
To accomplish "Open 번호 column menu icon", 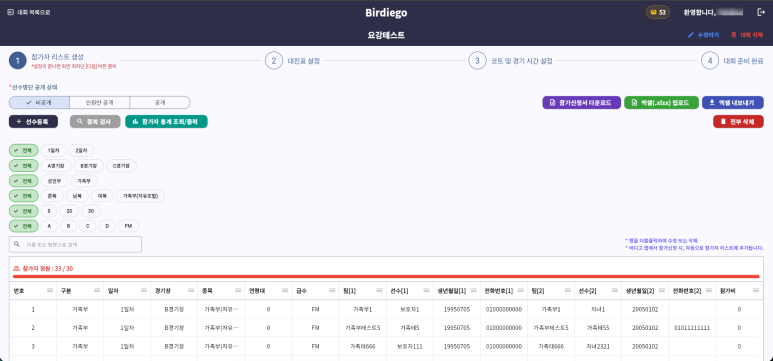I will [x=50, y=291].
